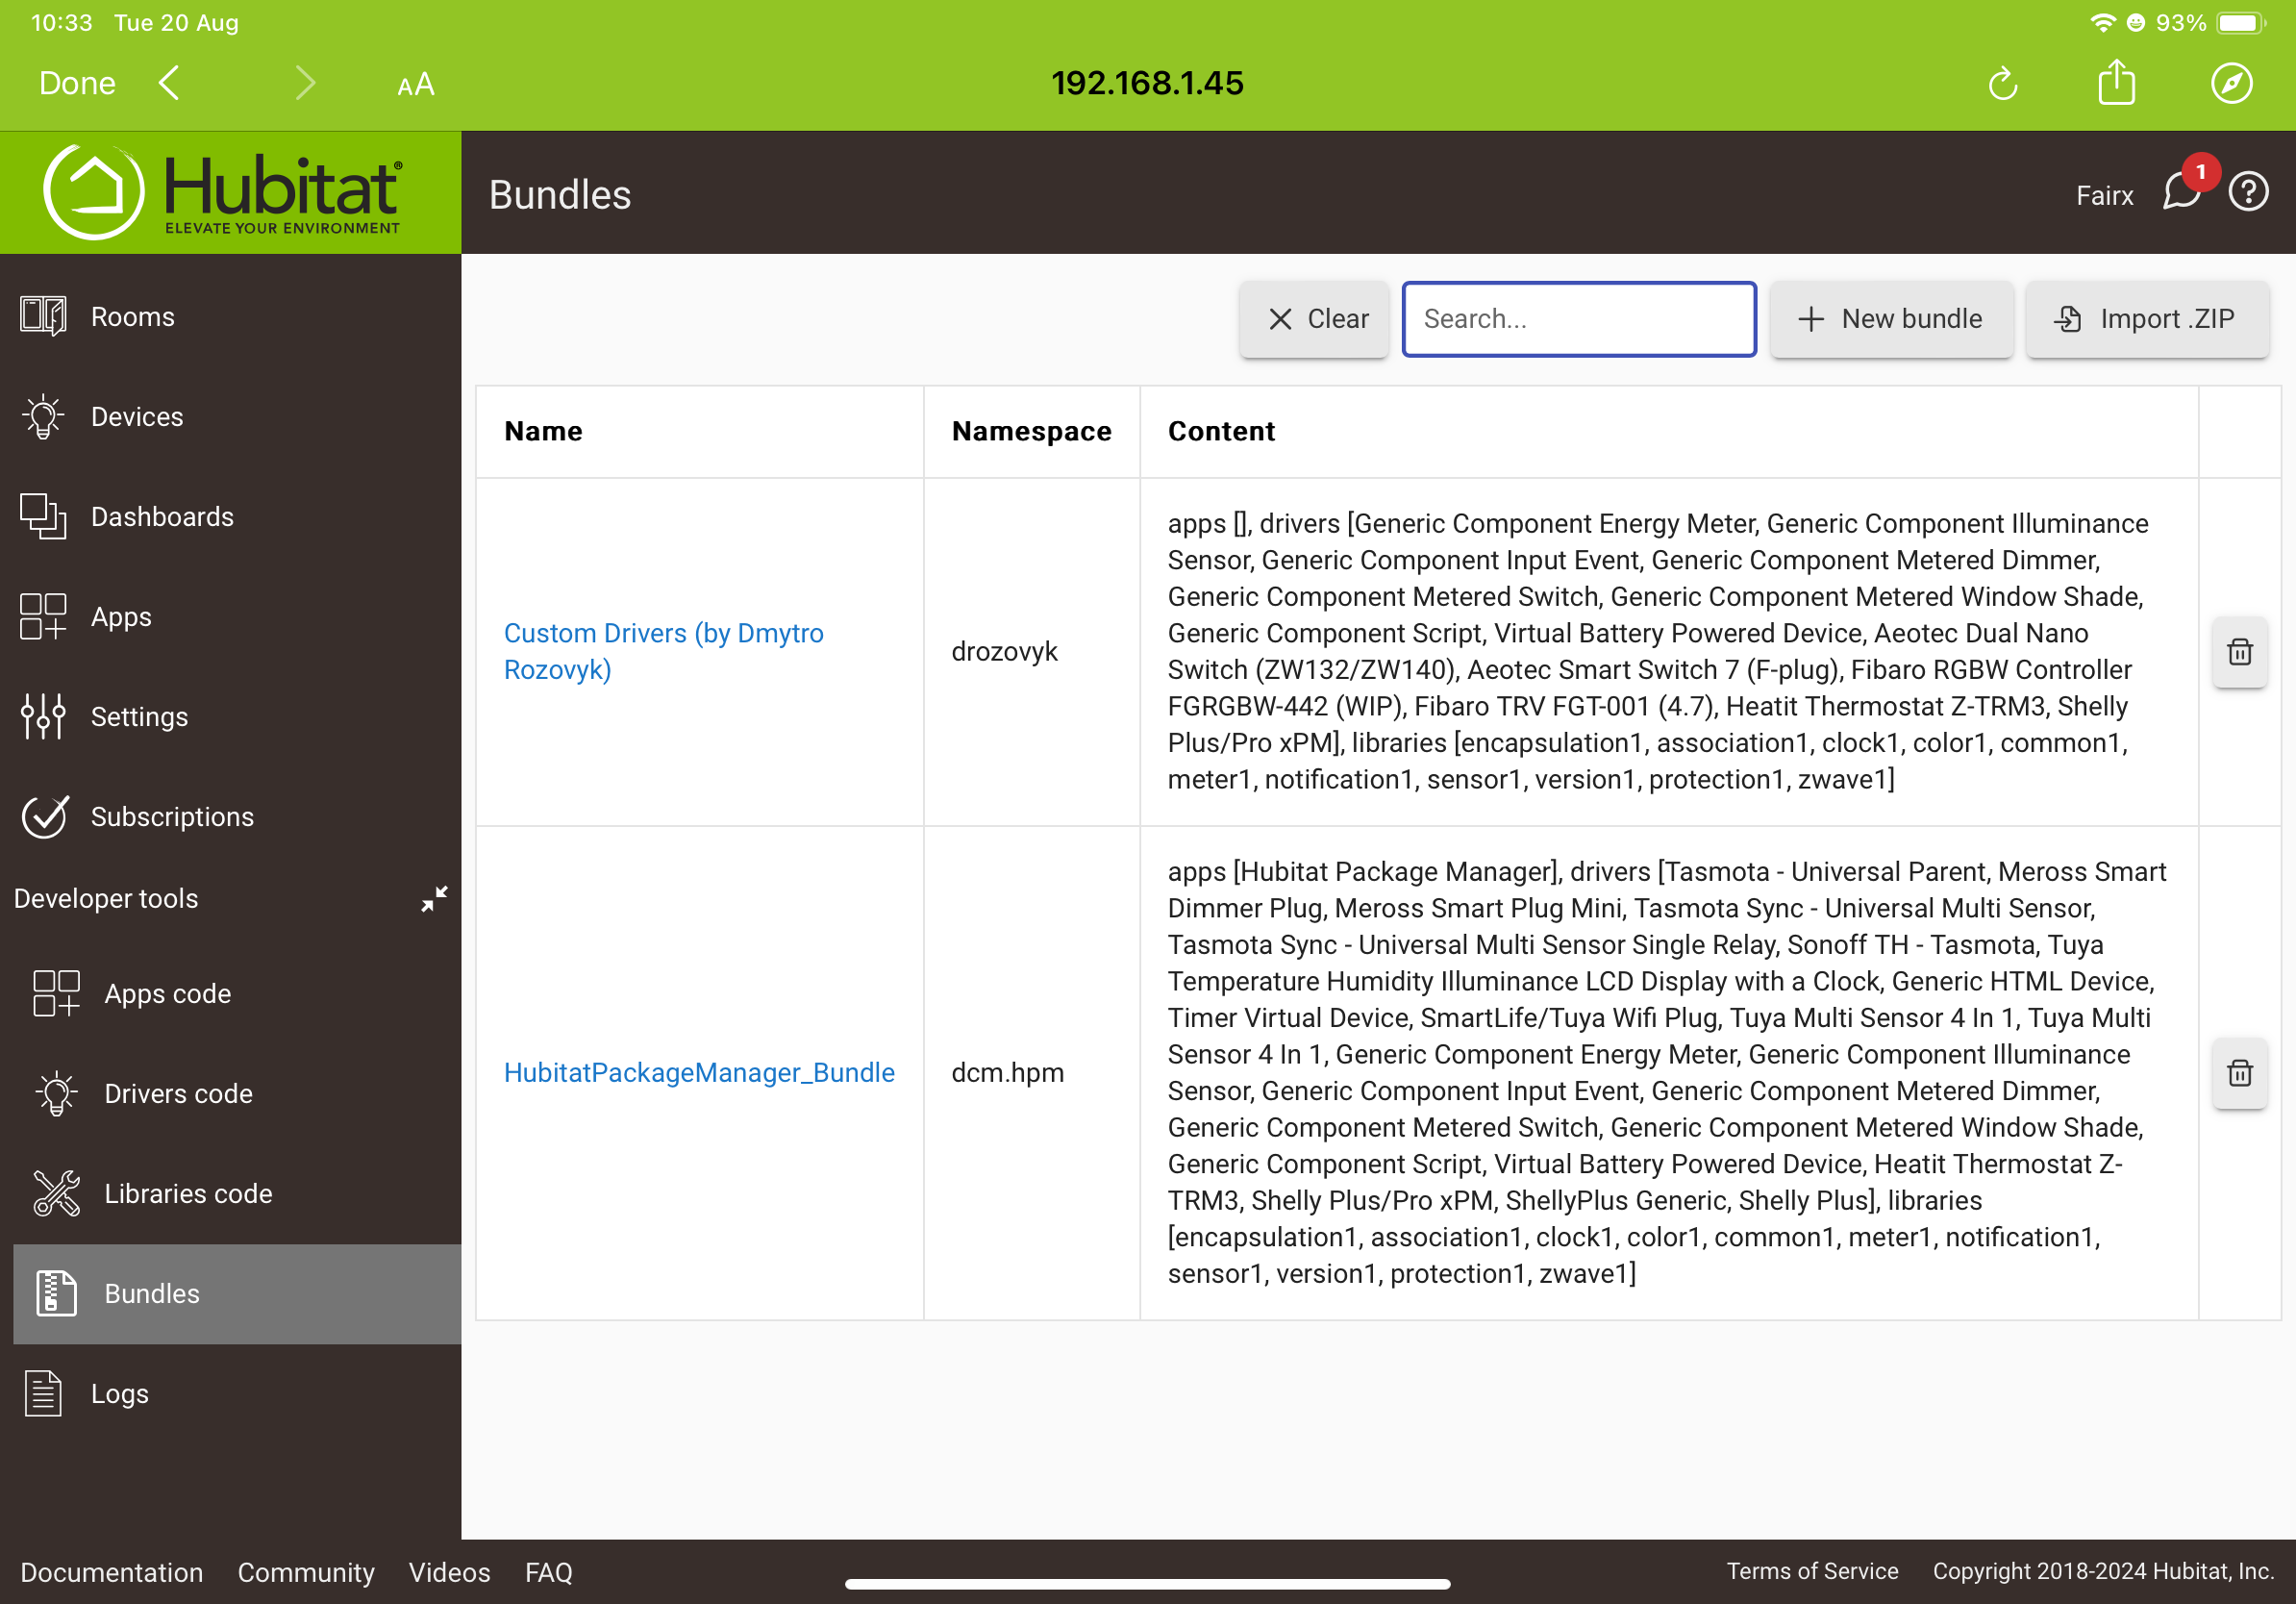This screenshot has width=2296, height=1604.
Task: Open the Community footer link
Action: (306, 1572)
